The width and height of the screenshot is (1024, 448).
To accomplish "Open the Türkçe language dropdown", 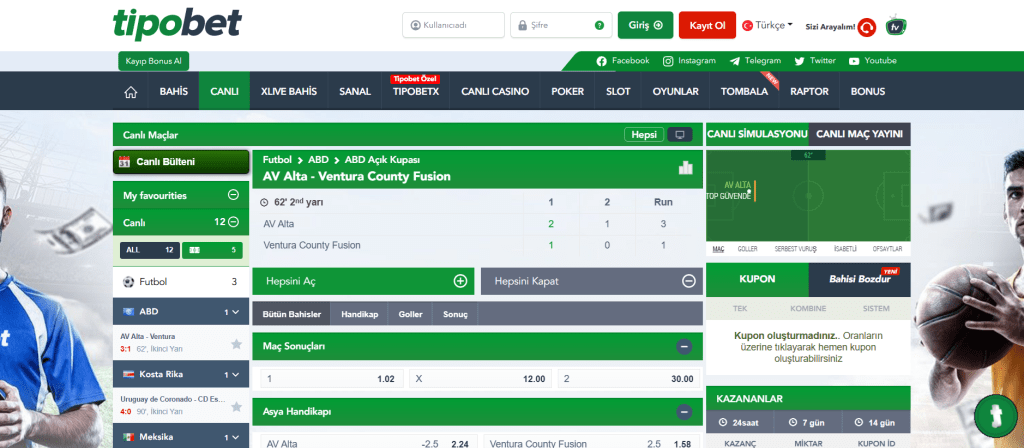I will (x=768, y=25).
